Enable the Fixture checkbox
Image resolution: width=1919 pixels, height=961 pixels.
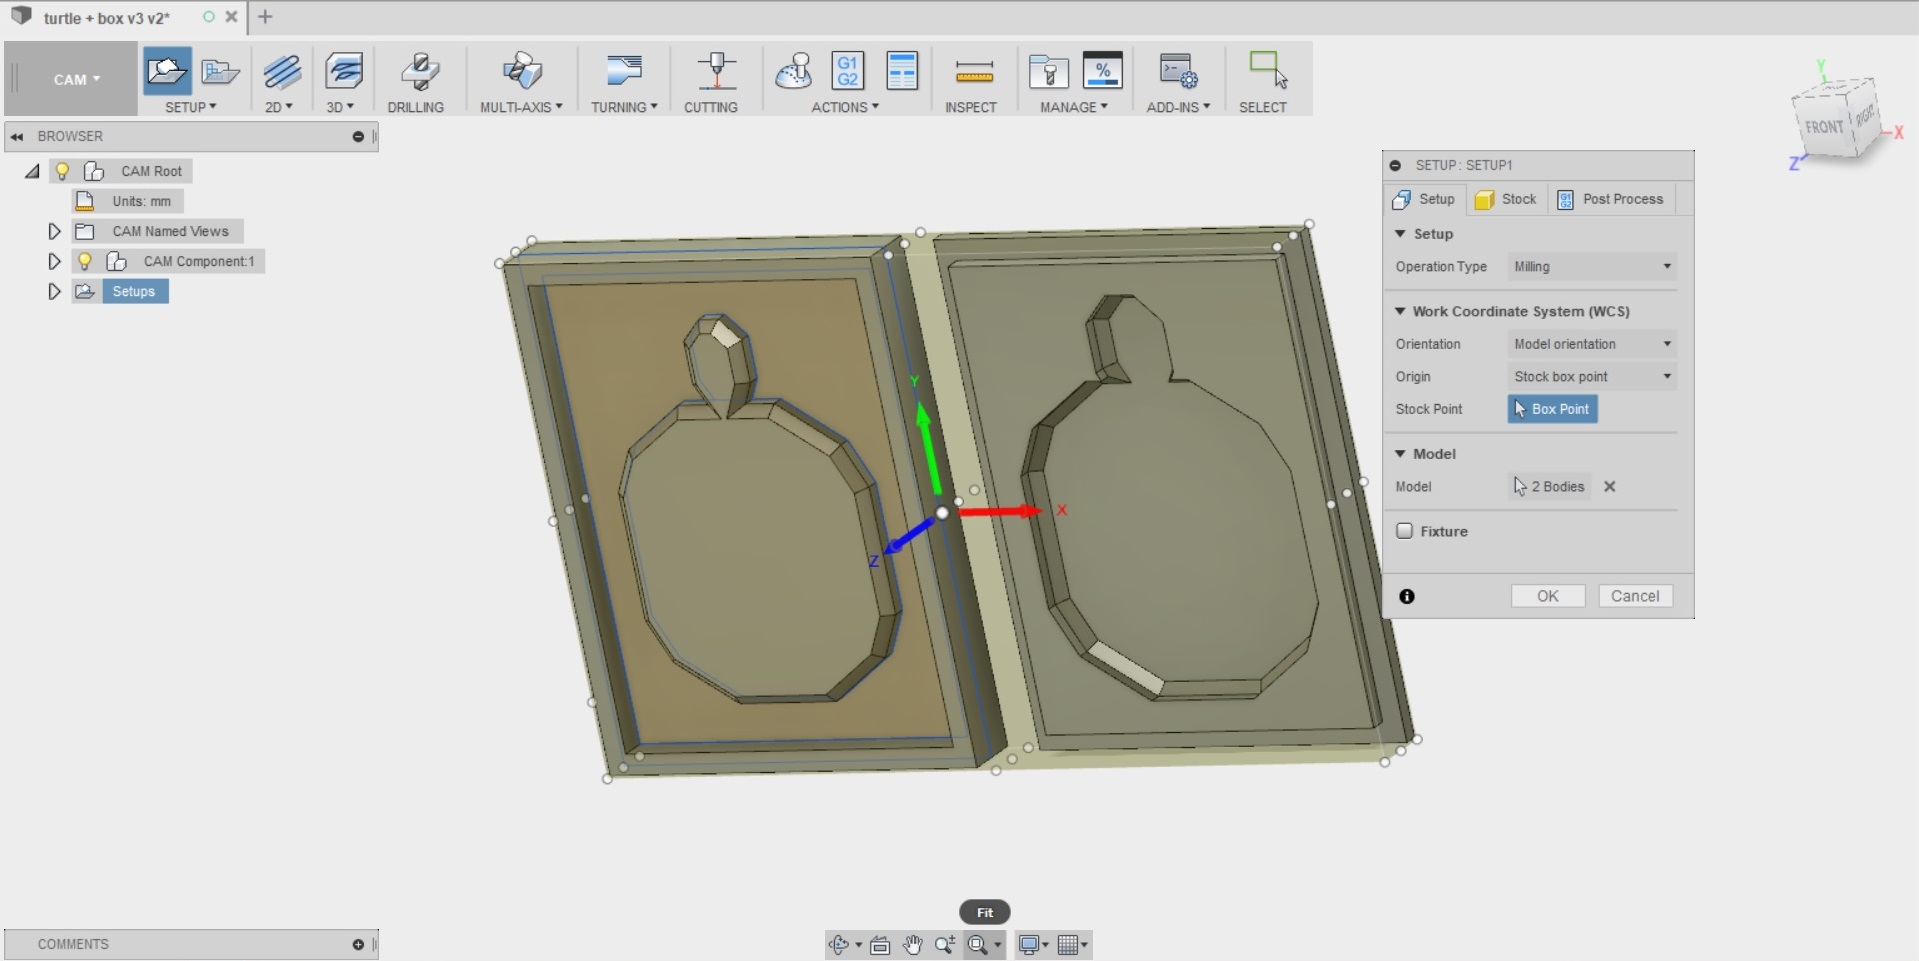[1405, 531]
